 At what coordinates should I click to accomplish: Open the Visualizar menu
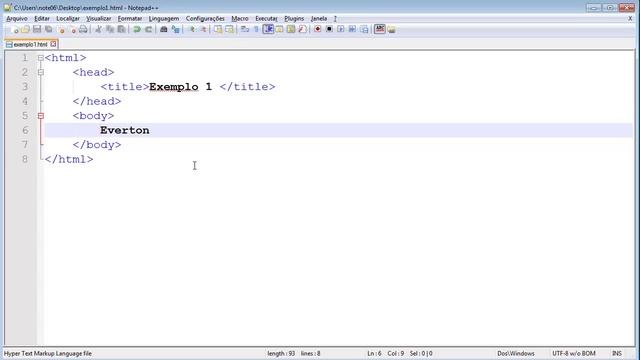98,19
